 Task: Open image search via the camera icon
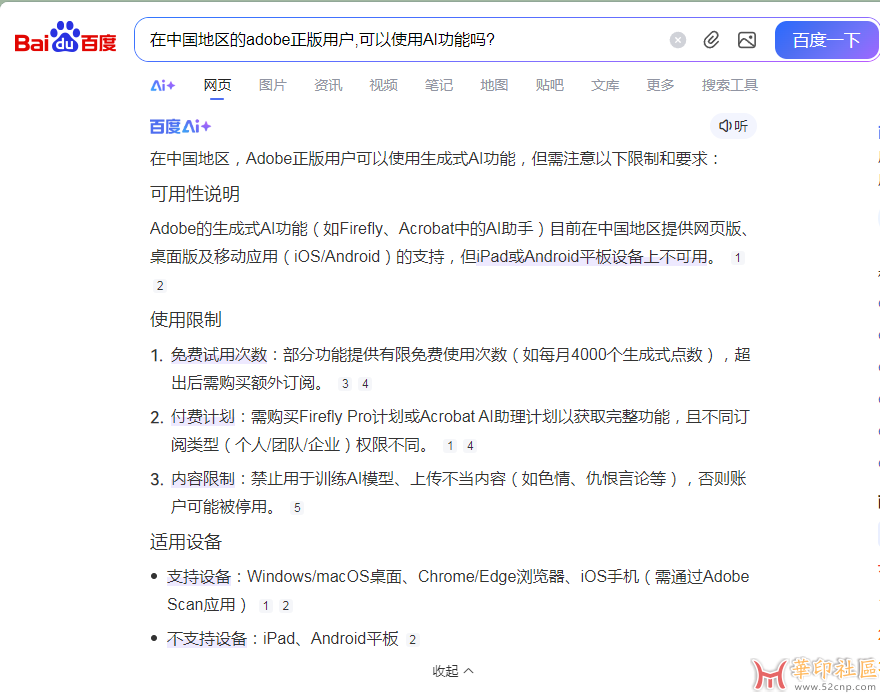click(x=746, y=39)
